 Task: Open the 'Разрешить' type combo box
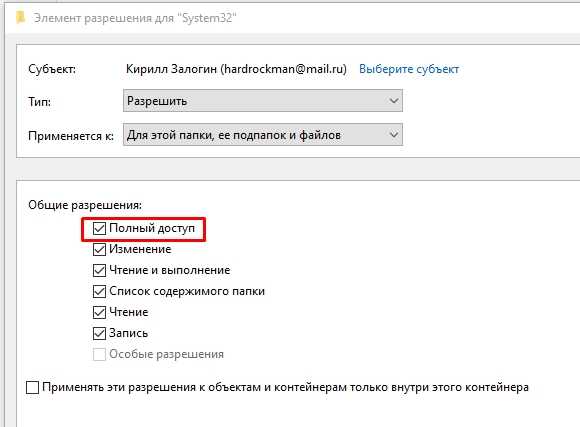click(x=263, y=101)
